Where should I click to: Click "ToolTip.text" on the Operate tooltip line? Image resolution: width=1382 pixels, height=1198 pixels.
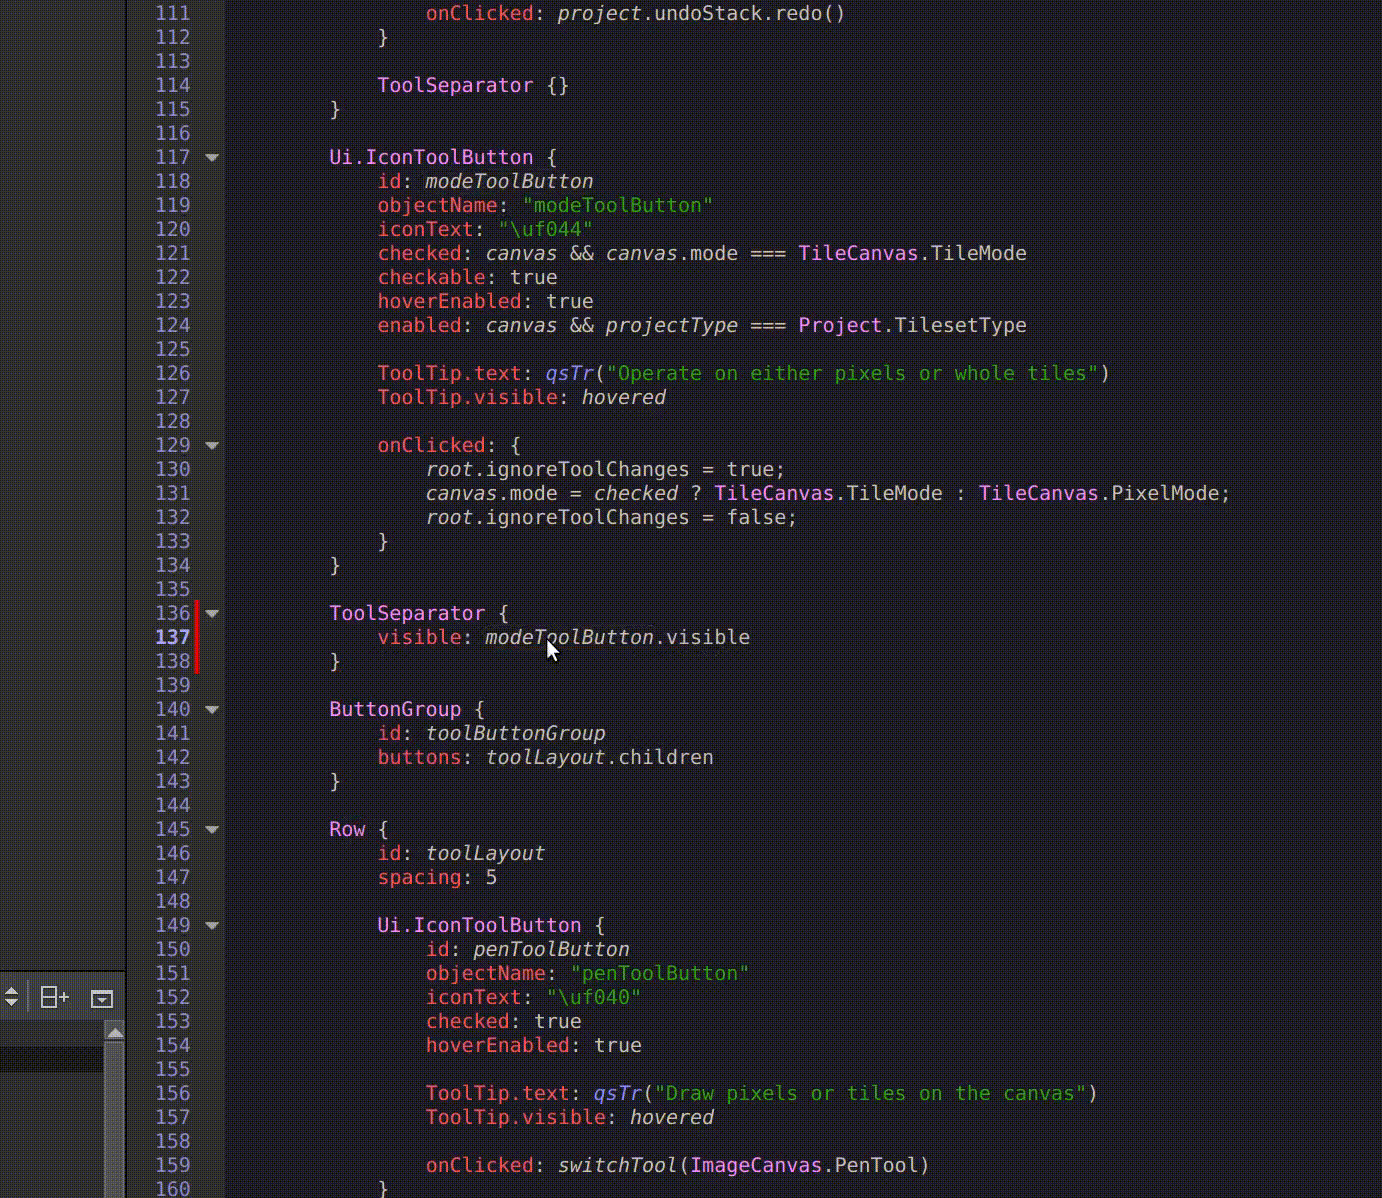(449, 373)
